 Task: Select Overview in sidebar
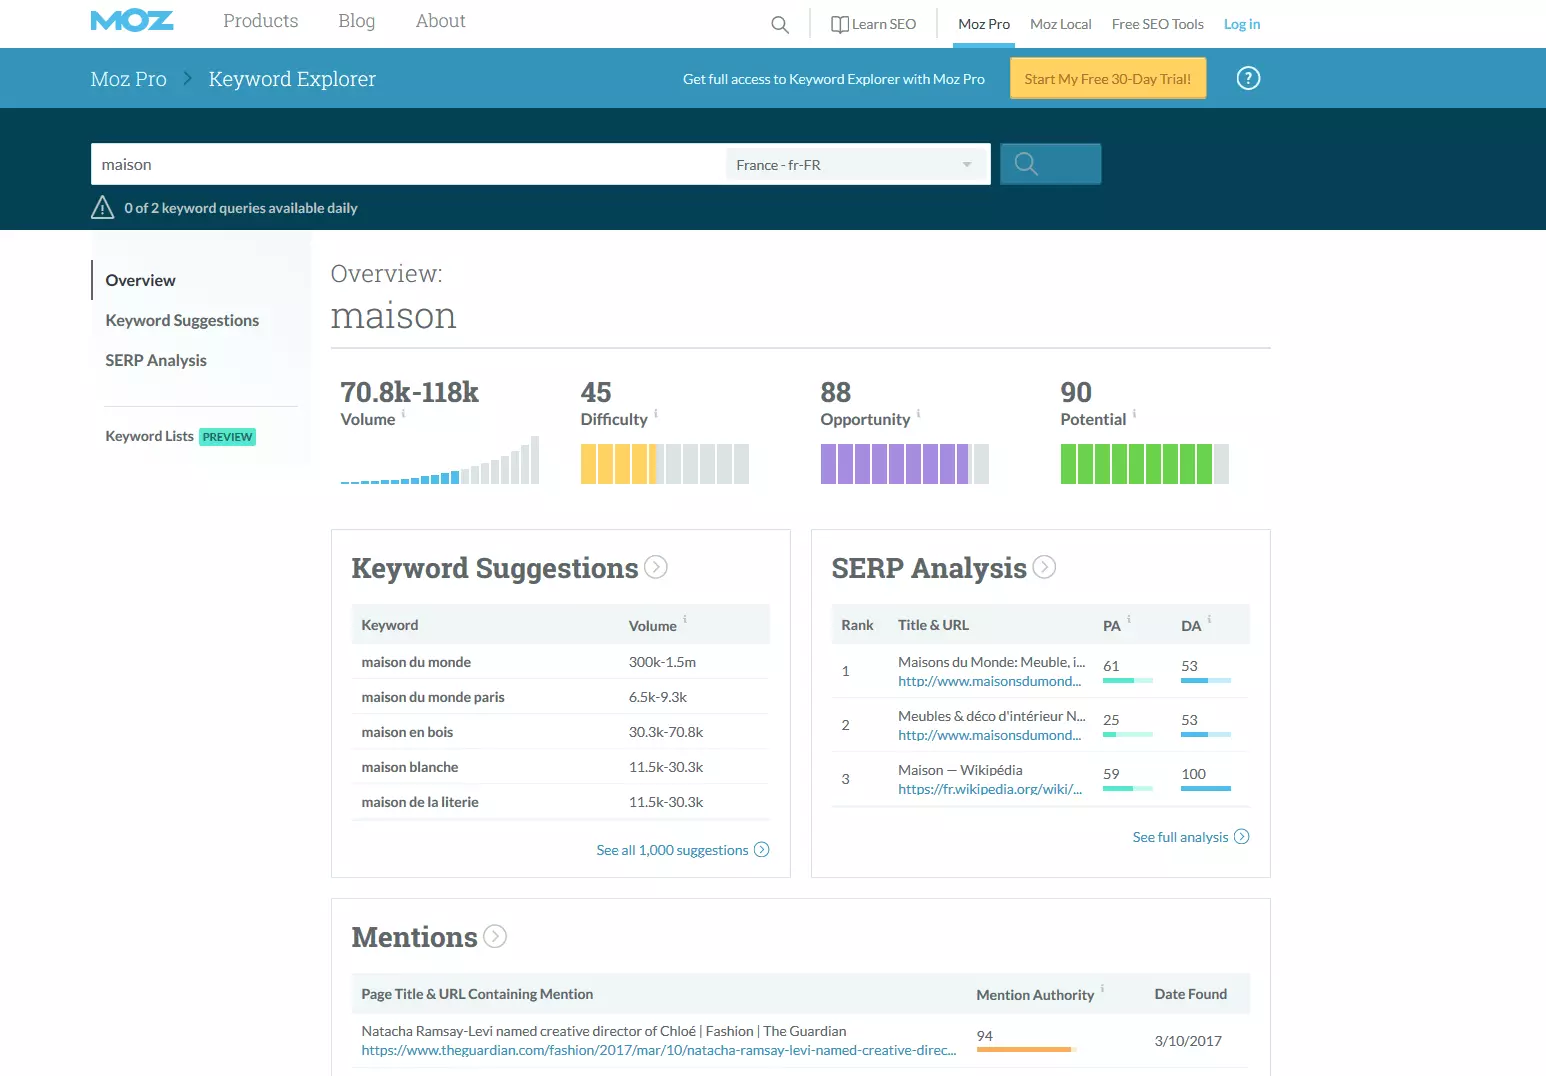pos(140,280)
